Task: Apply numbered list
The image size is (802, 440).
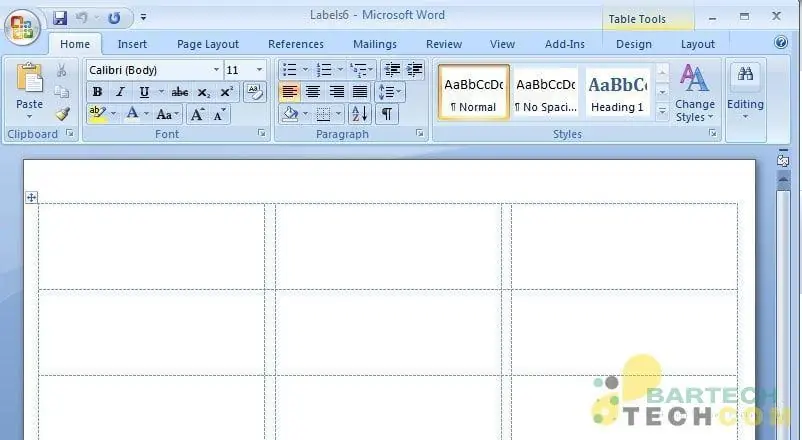Action: [x=324, y=70]
